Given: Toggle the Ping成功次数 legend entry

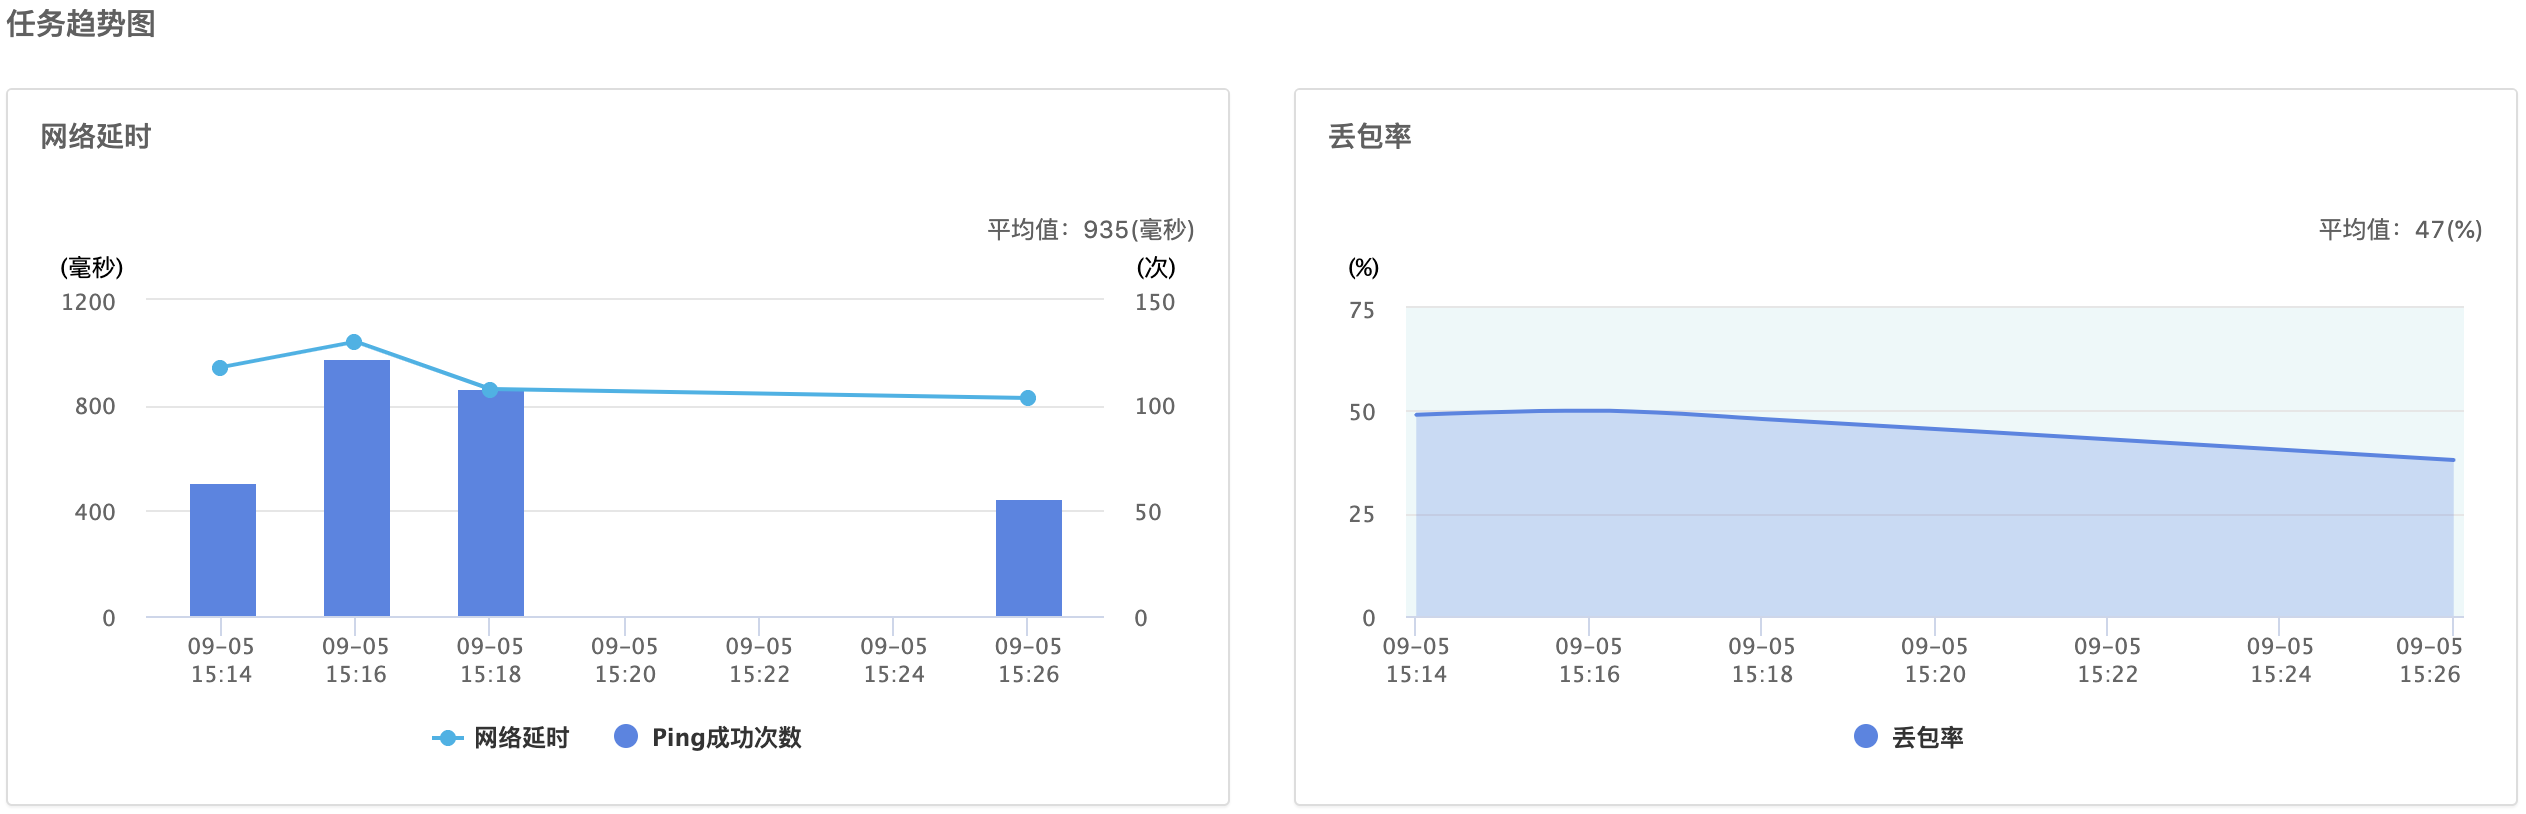Looking at the screenshot, I should 708,738.
